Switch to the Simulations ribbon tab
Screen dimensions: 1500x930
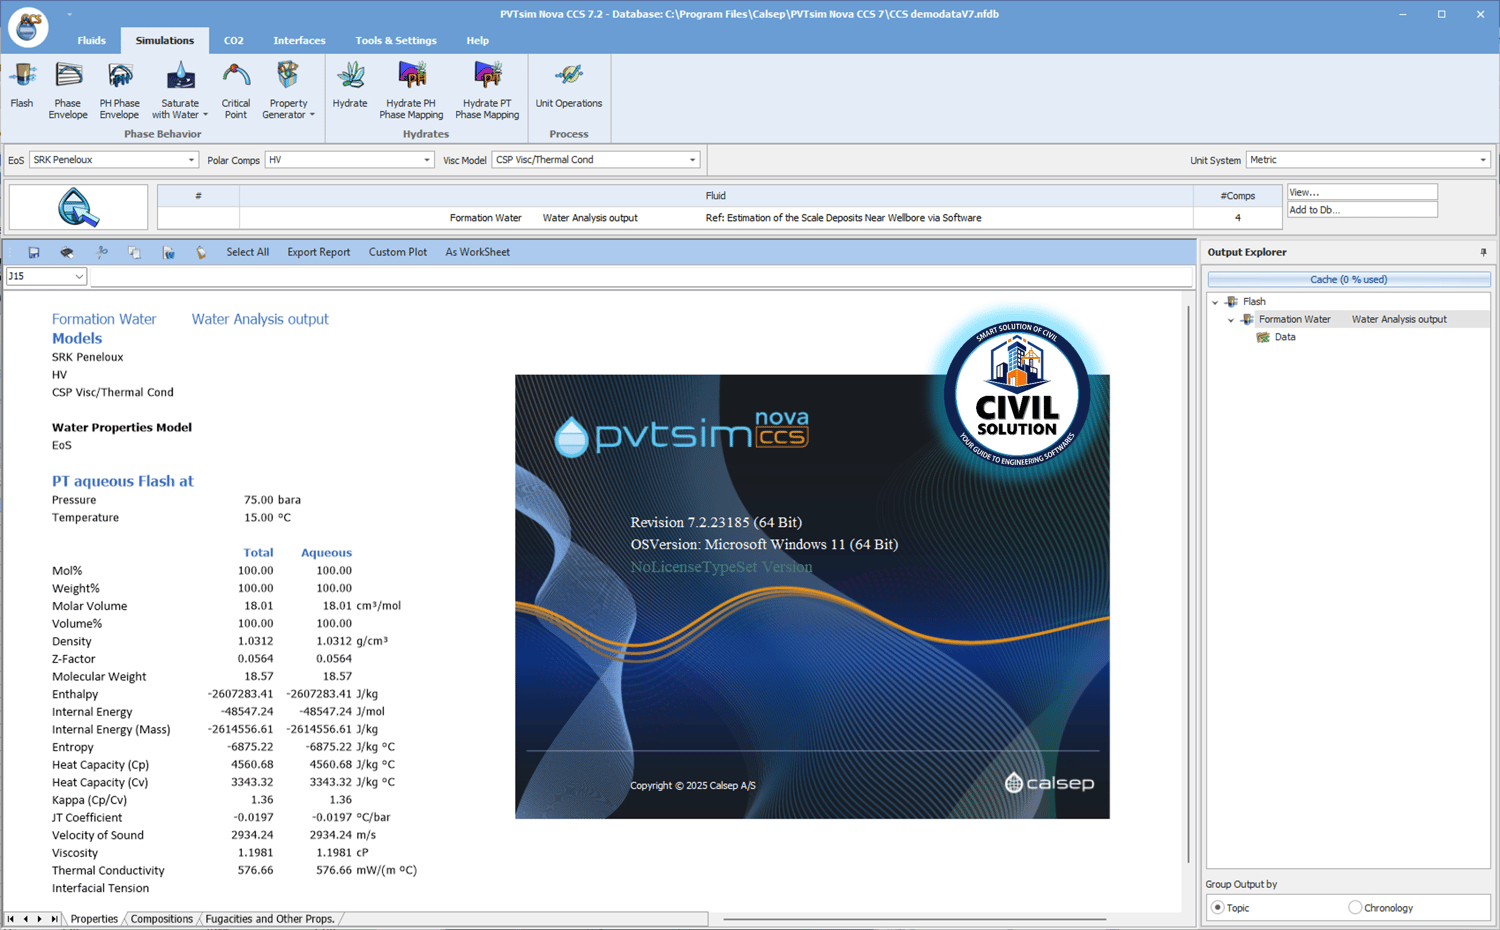point(165,41)
